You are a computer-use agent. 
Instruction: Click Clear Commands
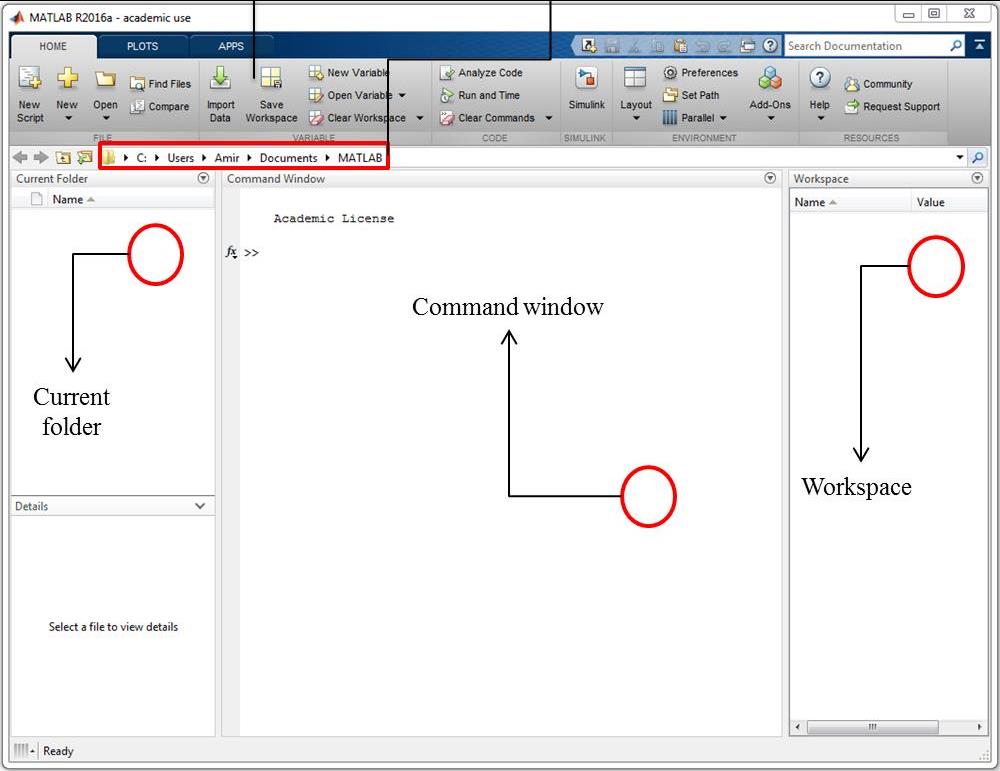tap(487, 118)
